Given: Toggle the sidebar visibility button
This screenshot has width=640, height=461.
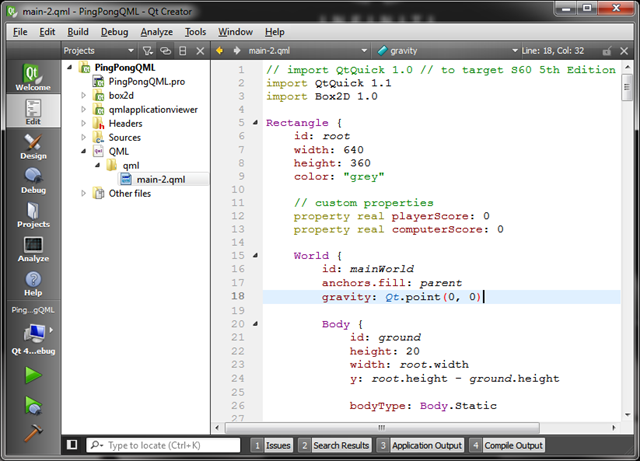Looking at the screenshot, I should [x=72, y=445].
